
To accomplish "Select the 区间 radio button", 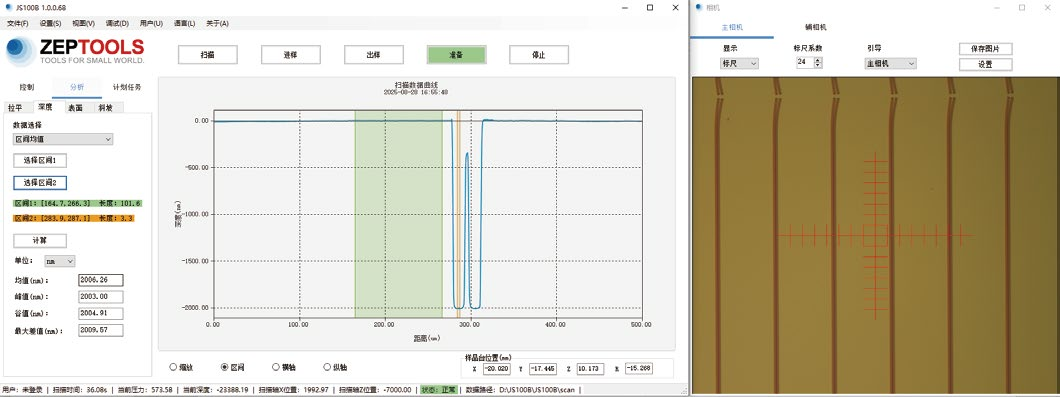I will 224,367.
